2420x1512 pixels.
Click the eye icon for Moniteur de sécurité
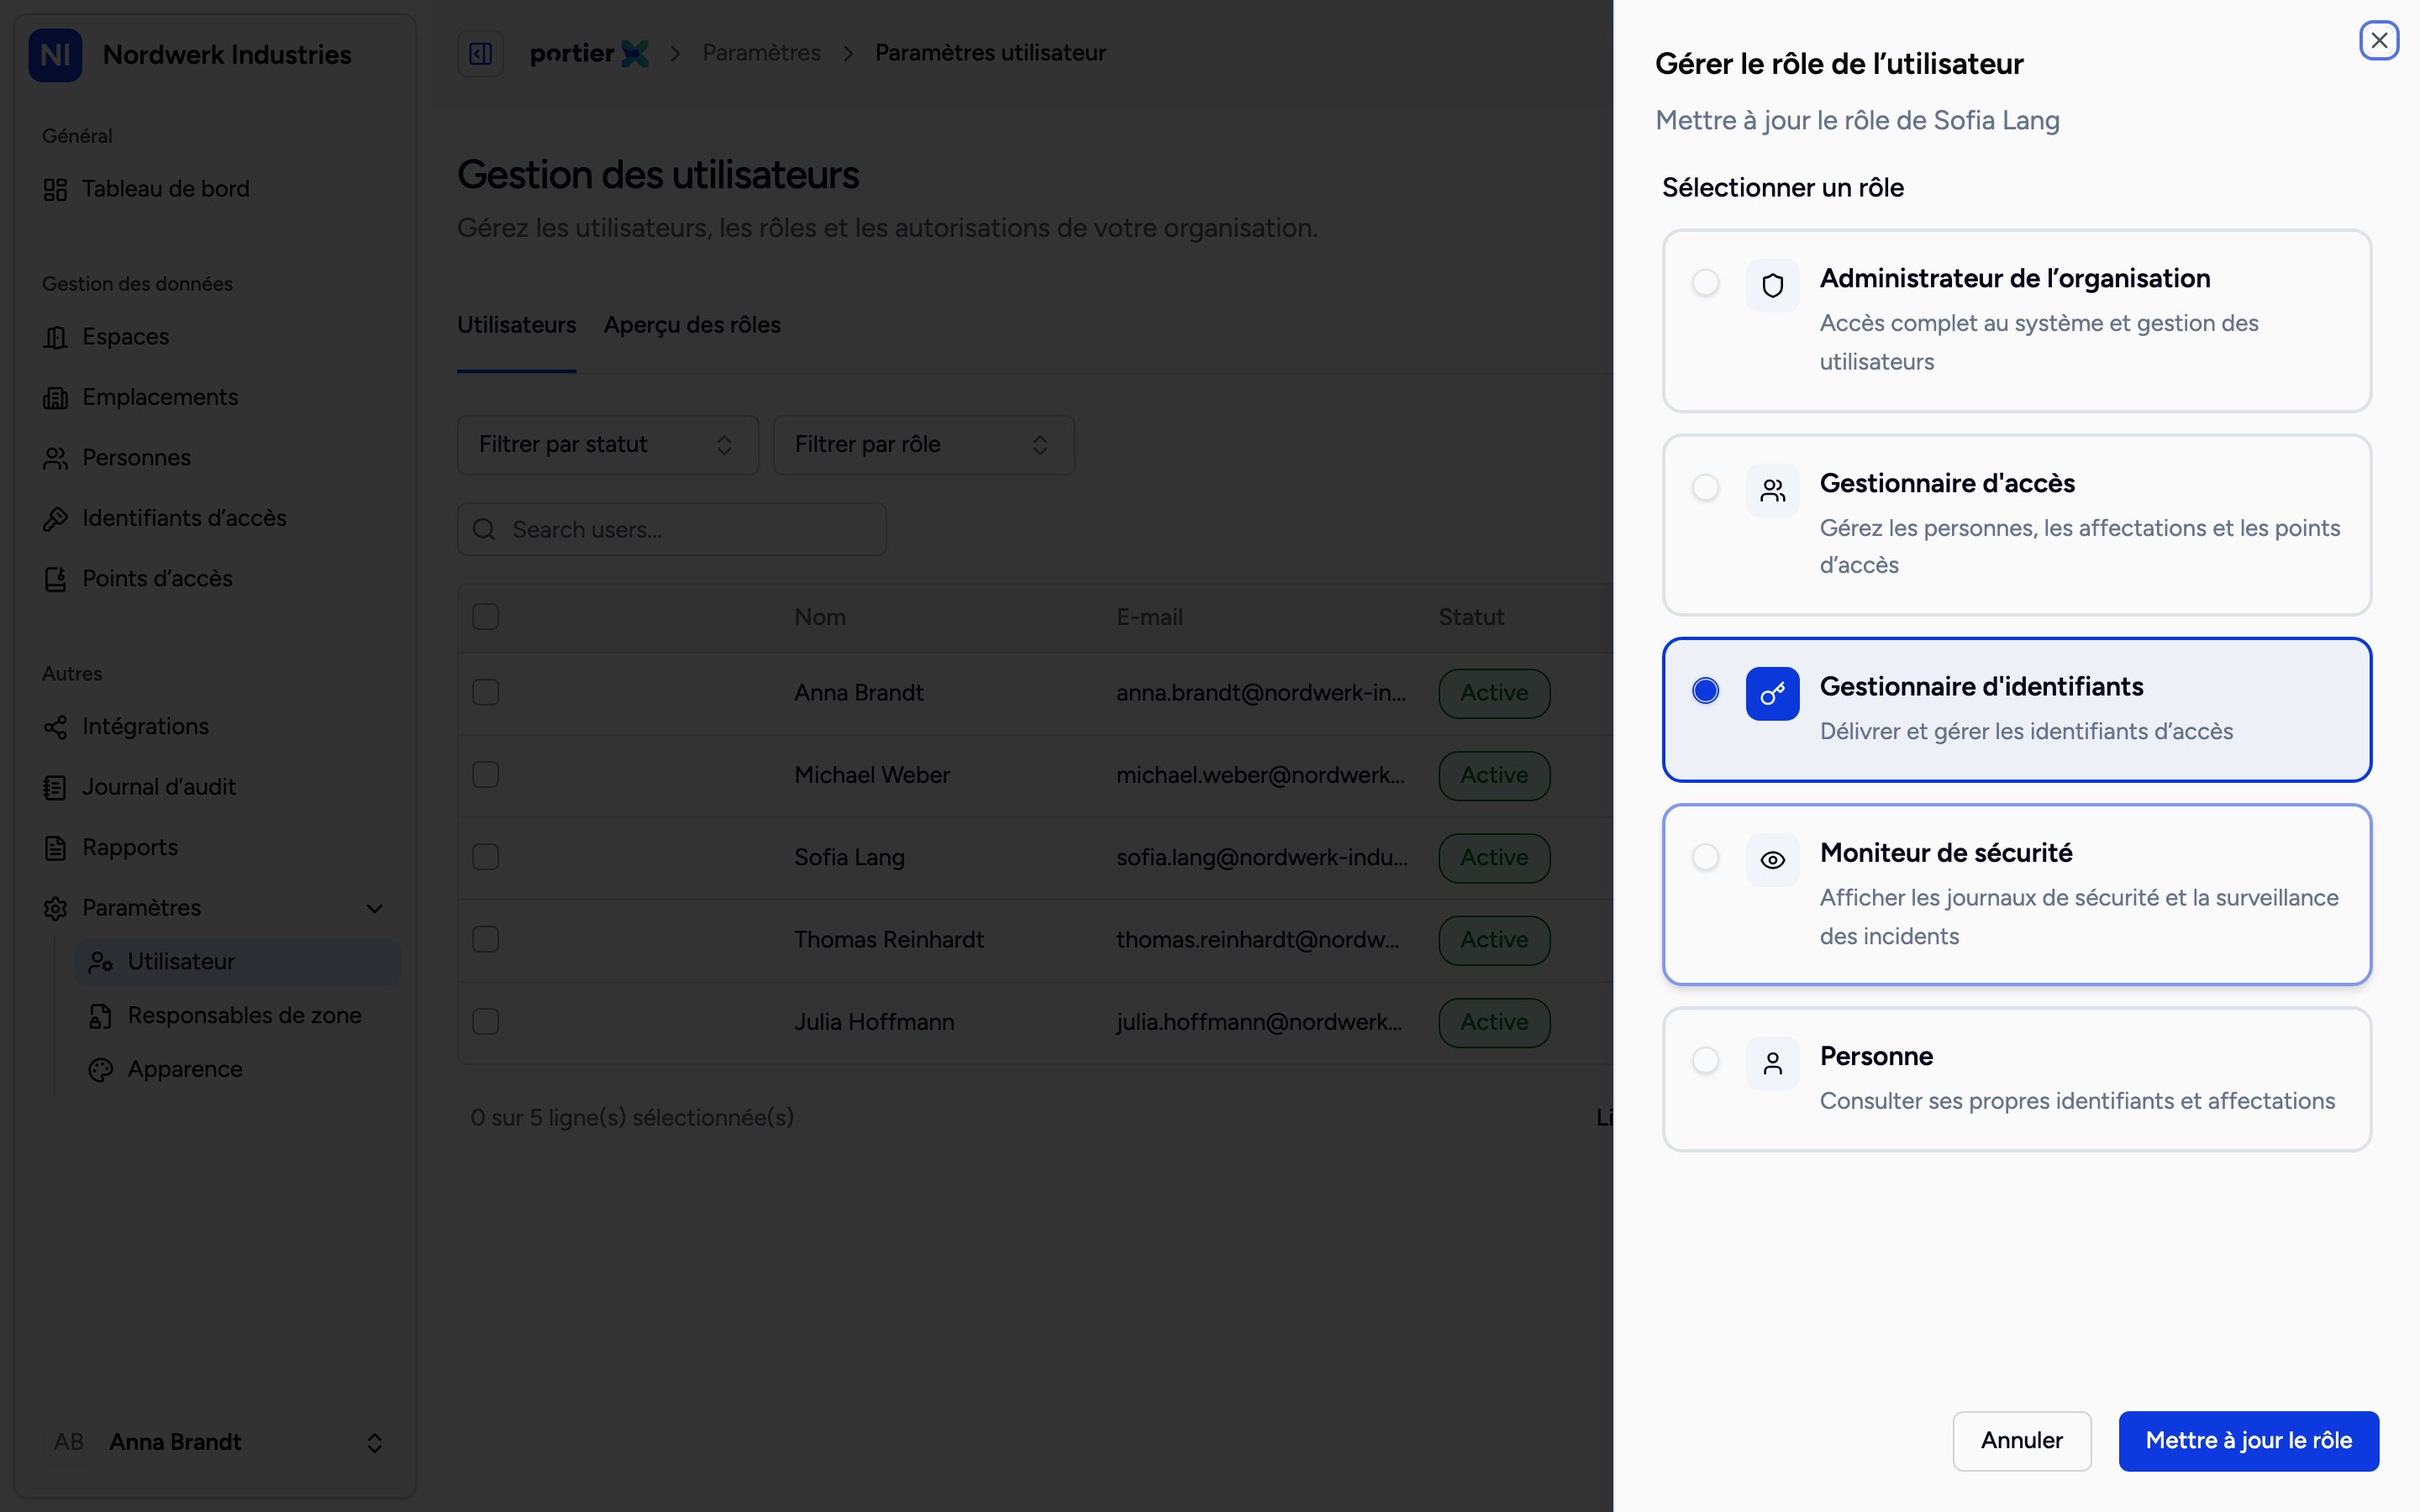[1772, 860]
